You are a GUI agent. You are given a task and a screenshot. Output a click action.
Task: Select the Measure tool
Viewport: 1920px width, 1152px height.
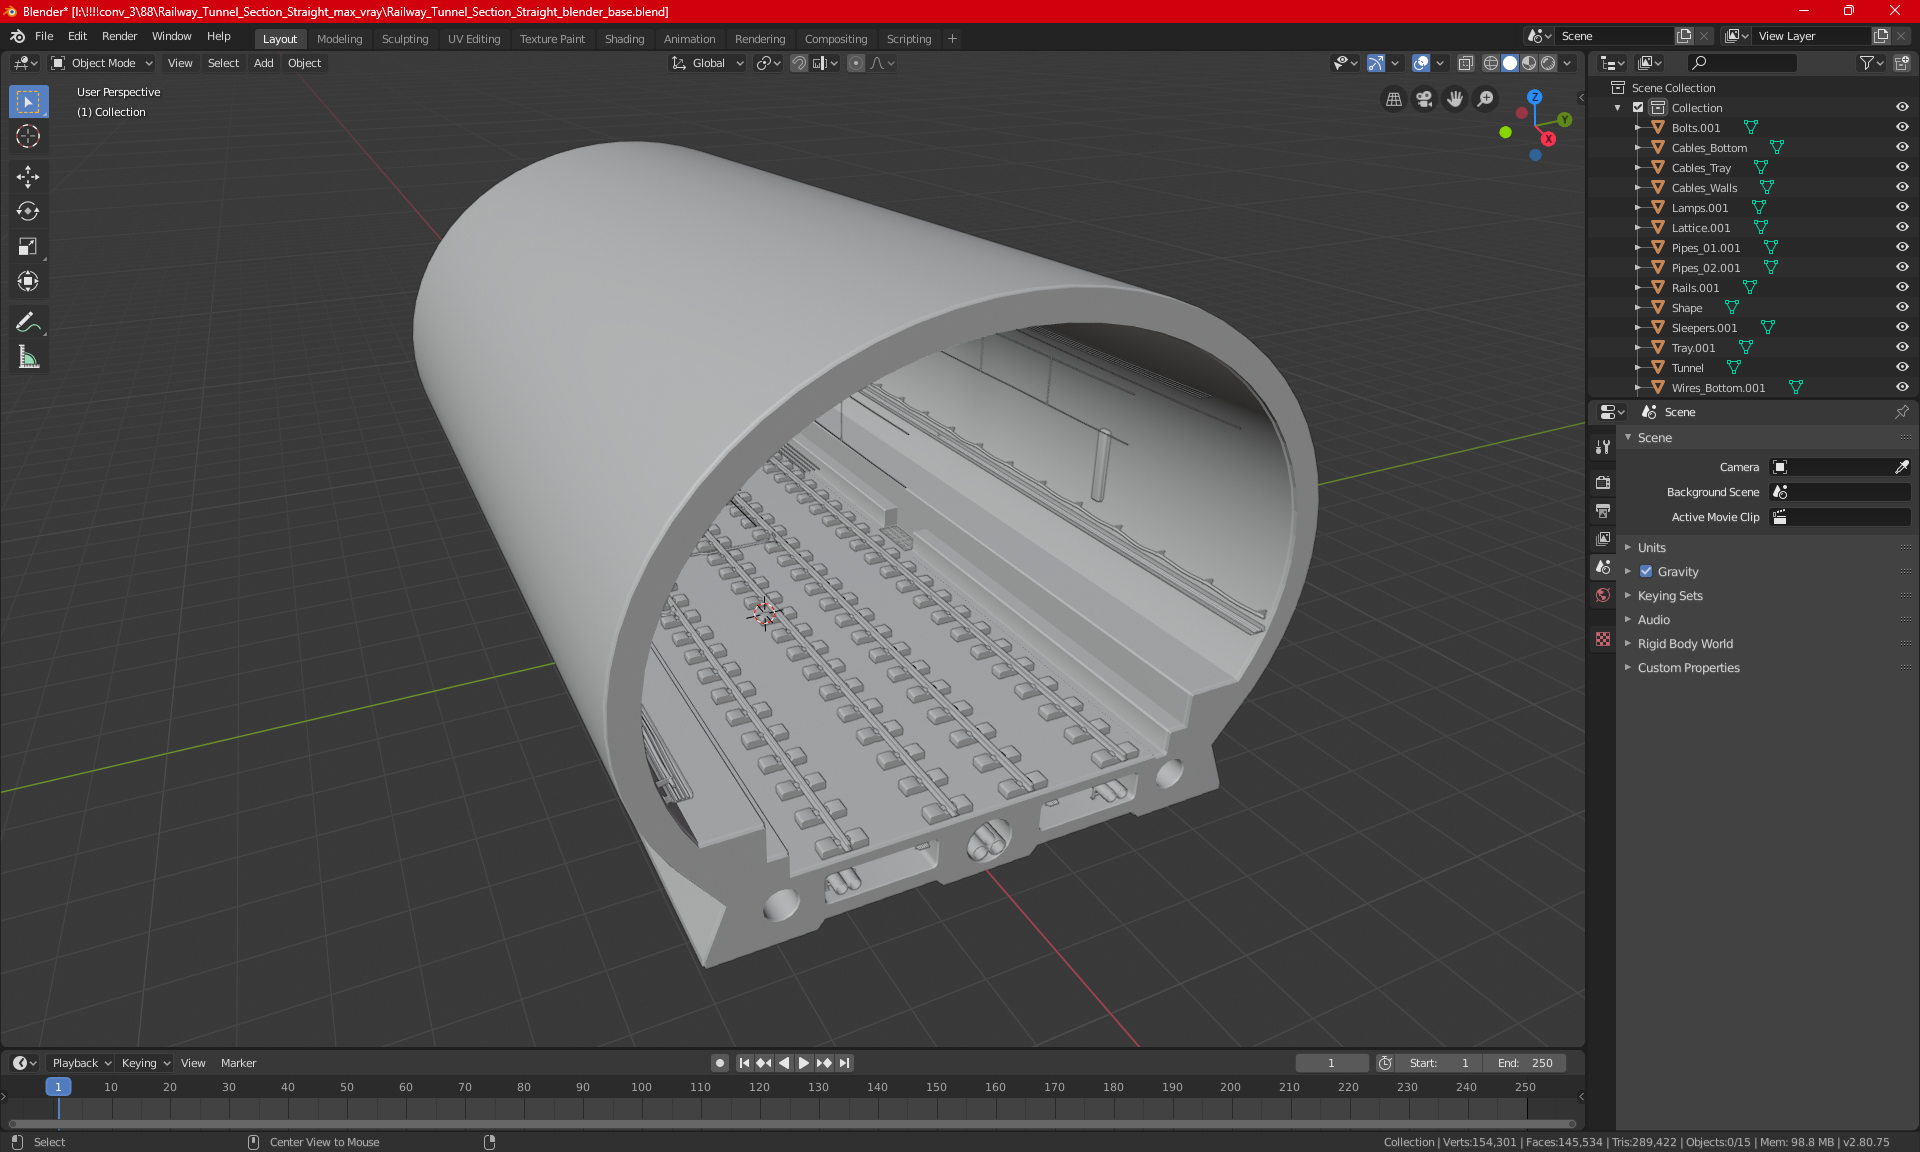[28, 358]
